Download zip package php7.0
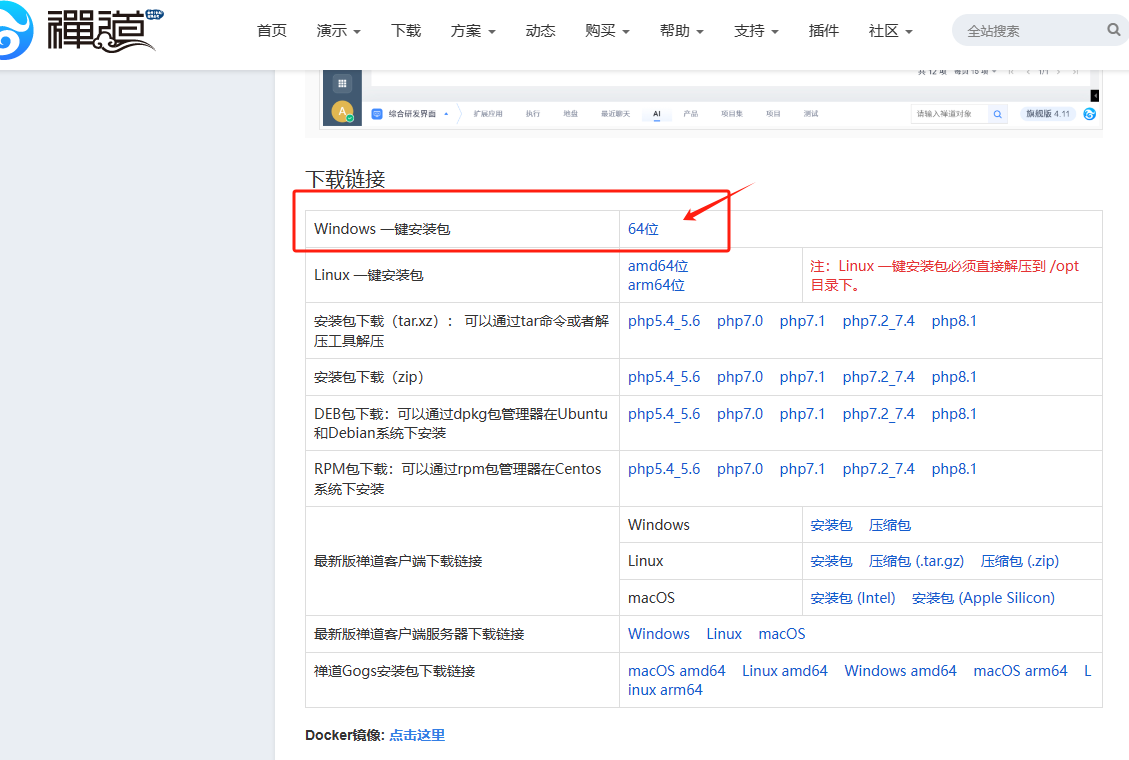1129x760 pixels. [739, 377]
